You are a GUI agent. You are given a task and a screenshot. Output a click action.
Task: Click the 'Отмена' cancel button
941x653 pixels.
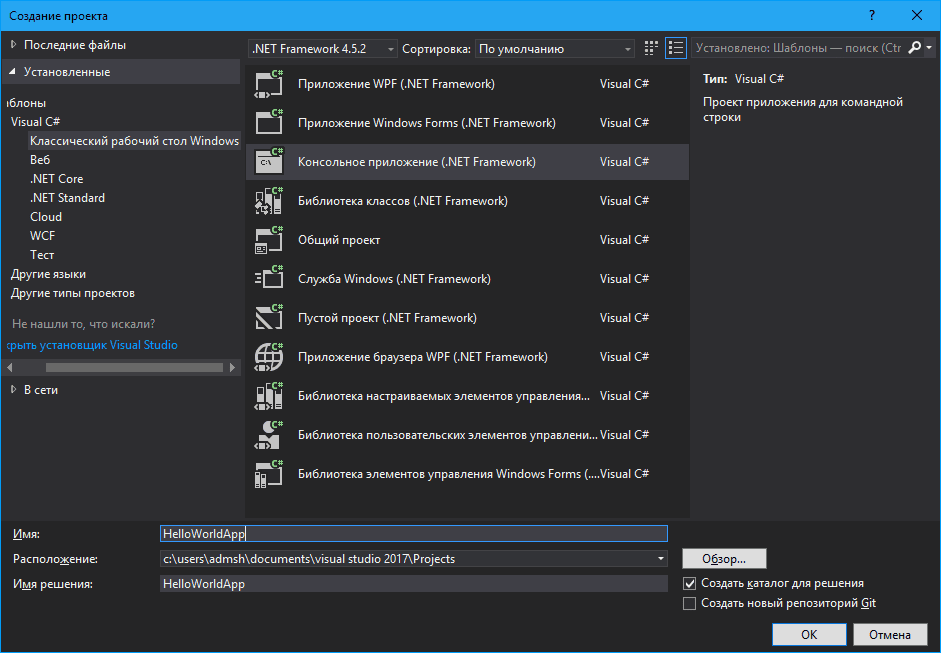pyautogui.click(x=890, y=634)
